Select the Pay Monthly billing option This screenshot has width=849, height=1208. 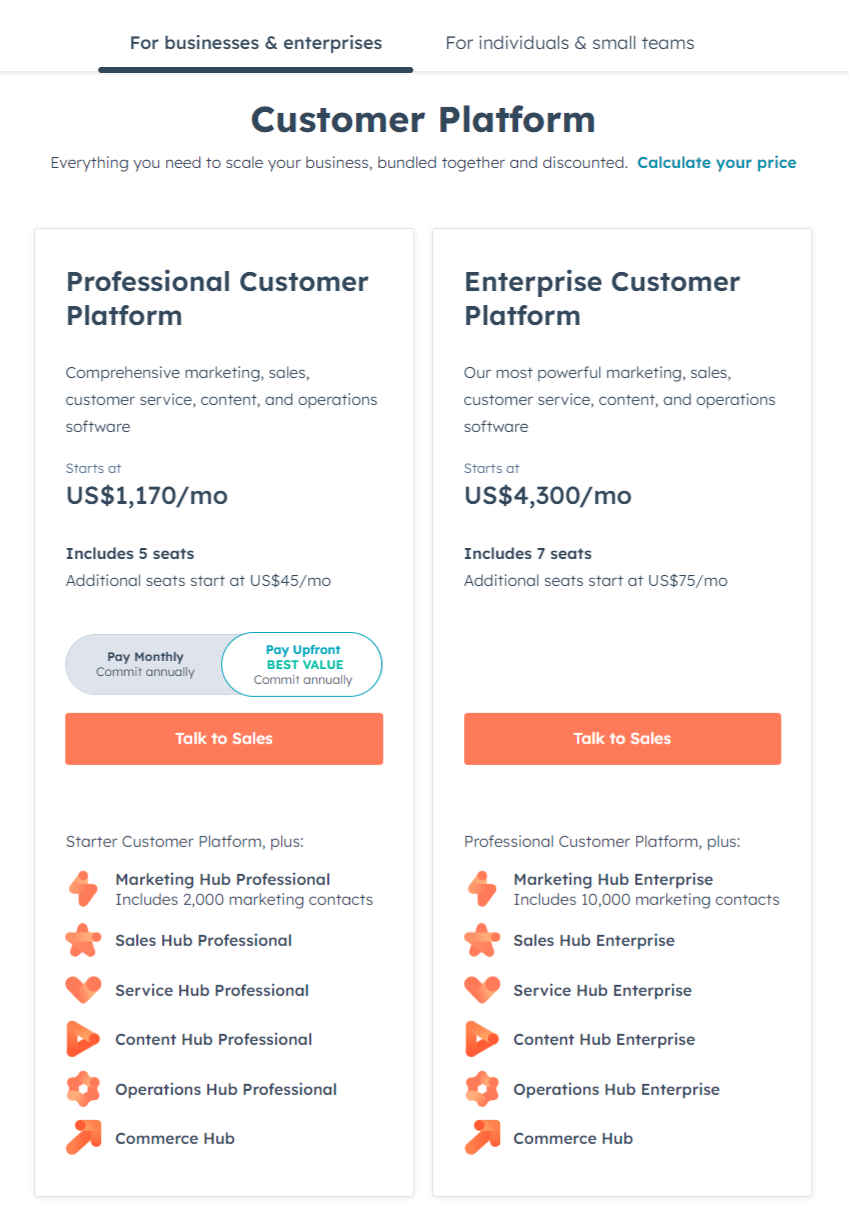(147, 664)
